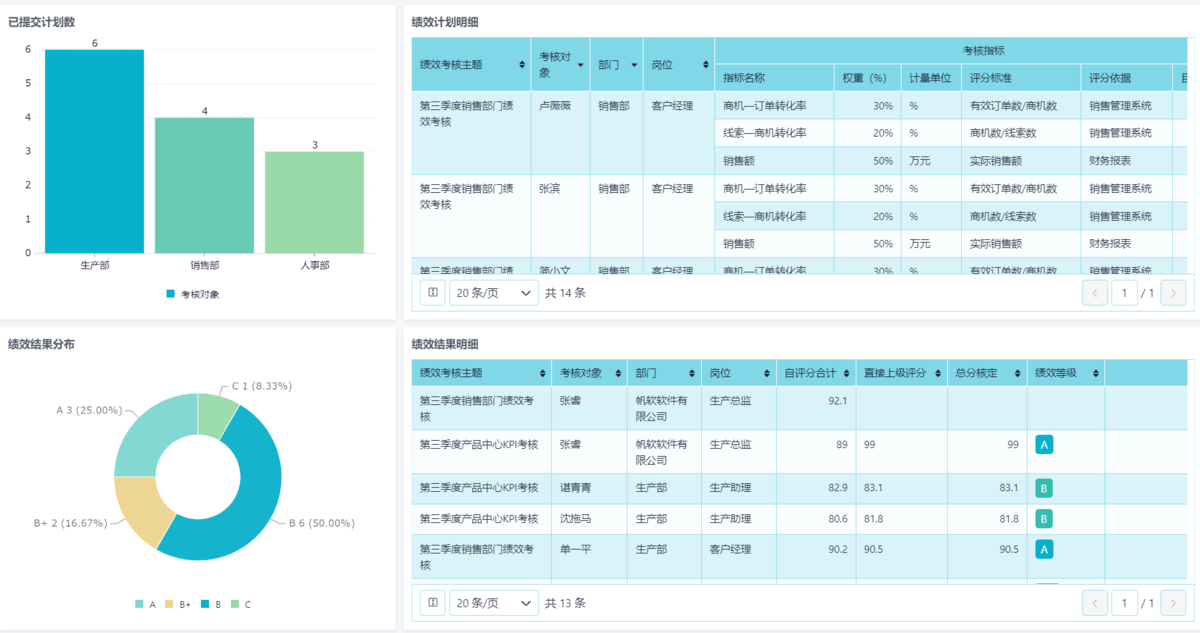This screenshot has height=633, width=1200.
Task: Sort plan table by 绩效考核主题 column
Action: tap(522, 65)
